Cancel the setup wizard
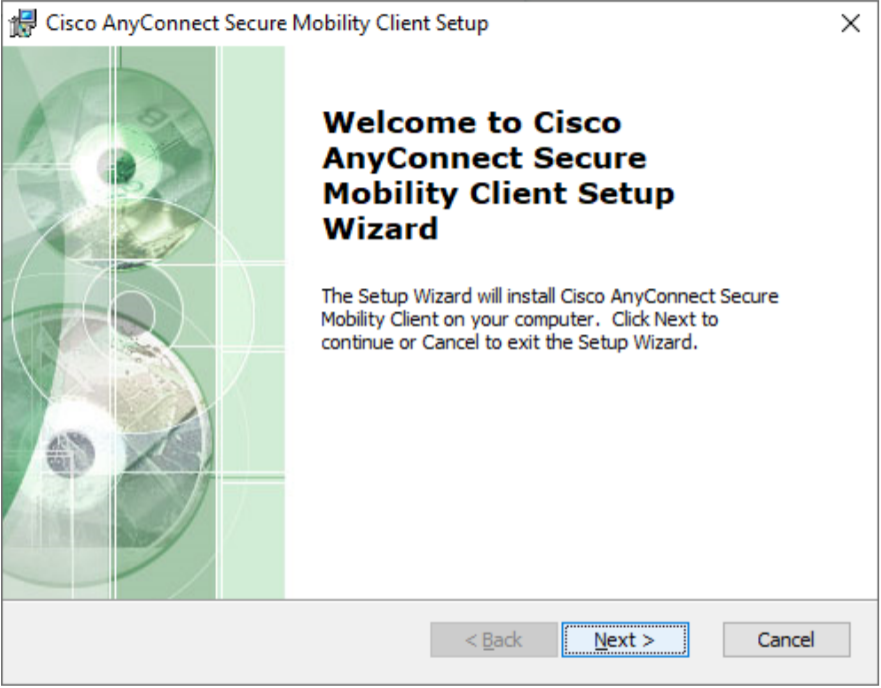The image size is (881, 688). (x=786, y=640)
